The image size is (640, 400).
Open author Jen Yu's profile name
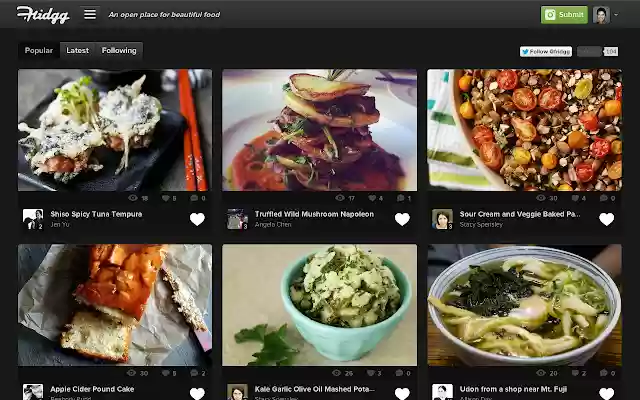[60, 224]
